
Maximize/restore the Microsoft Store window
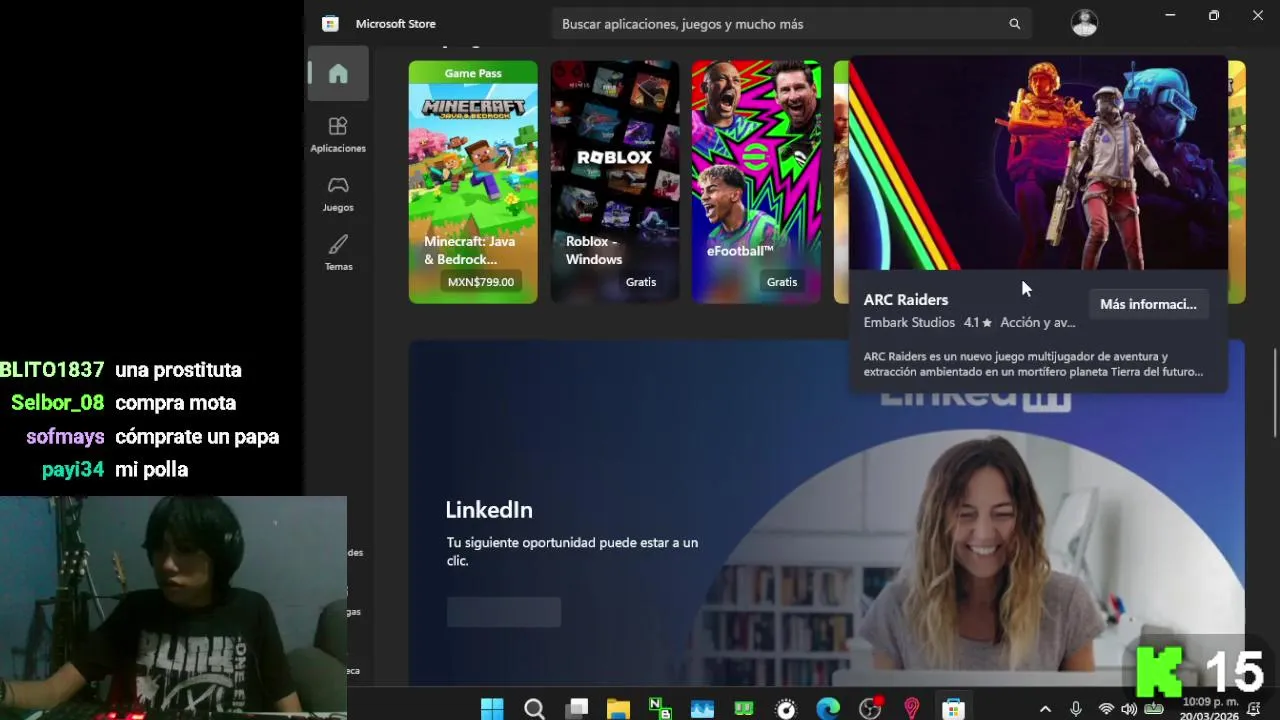[x=1213, y=15]
